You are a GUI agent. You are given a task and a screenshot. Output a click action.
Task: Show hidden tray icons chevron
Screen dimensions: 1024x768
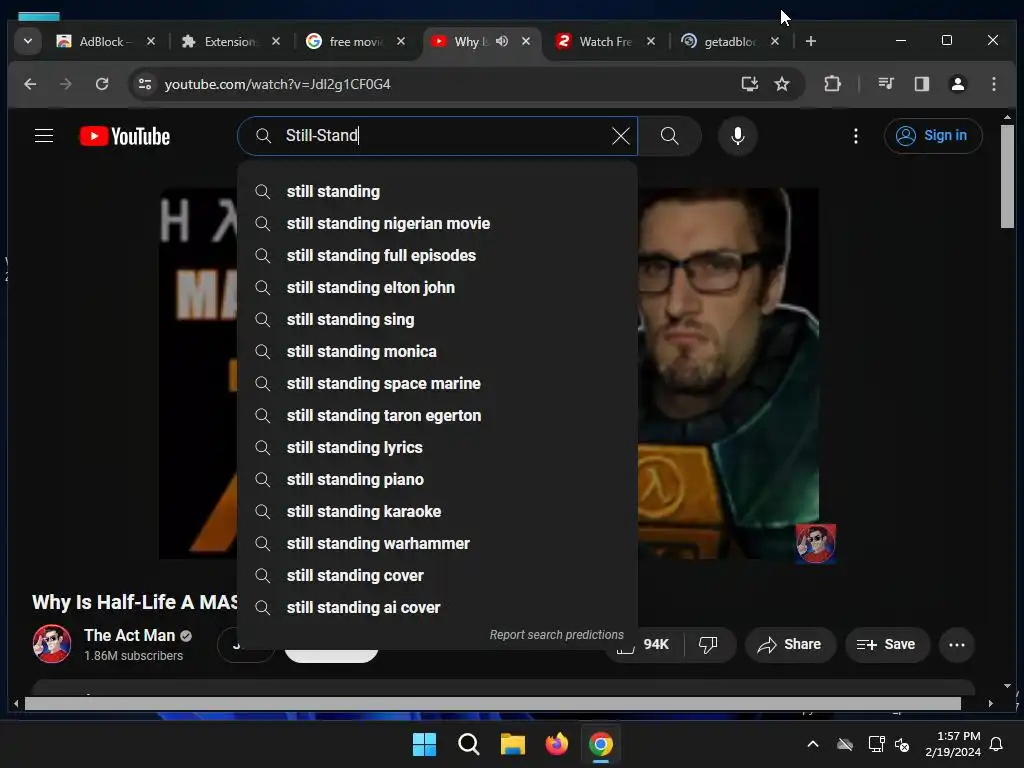pyautogui.click(x=812, y=744)
